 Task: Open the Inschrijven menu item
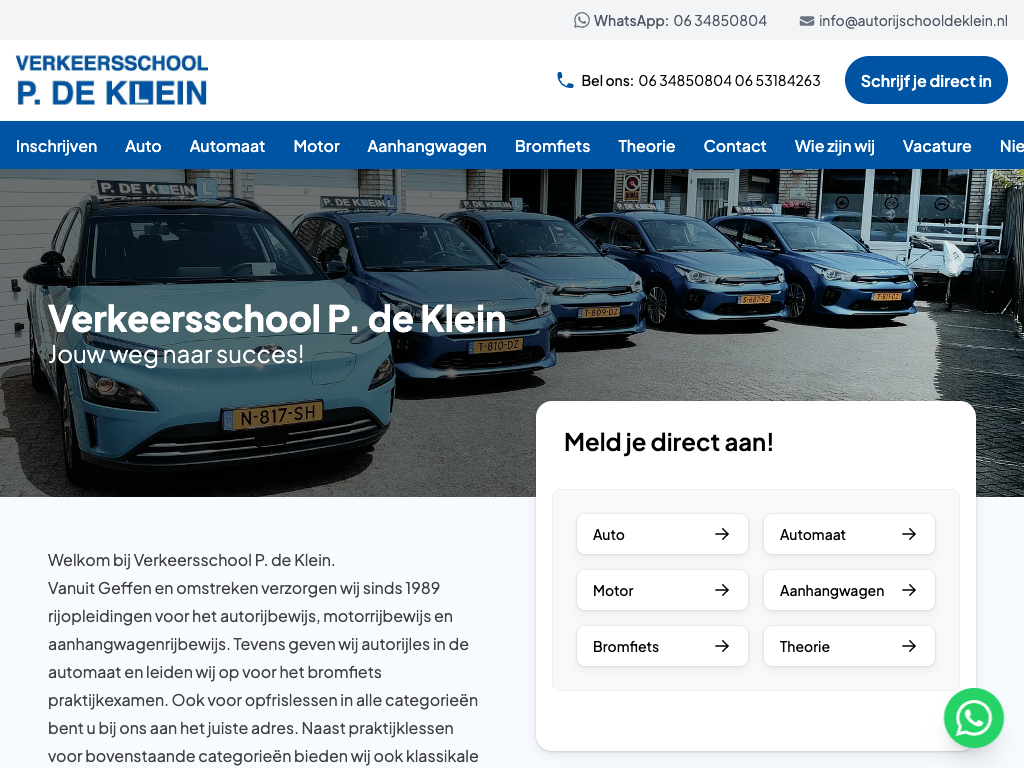[57, 146]
